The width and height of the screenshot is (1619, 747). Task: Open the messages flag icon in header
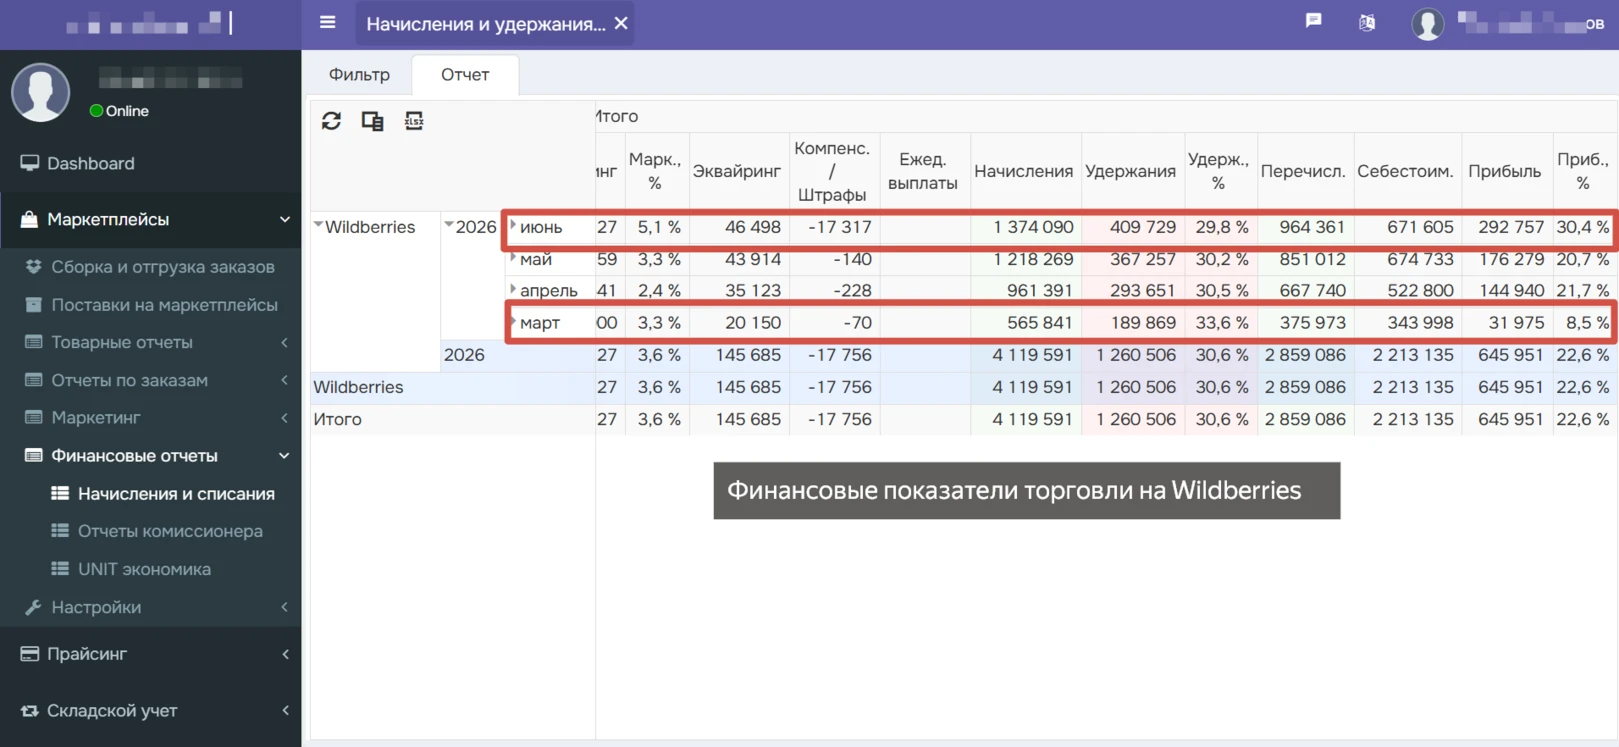(1314, 21)
